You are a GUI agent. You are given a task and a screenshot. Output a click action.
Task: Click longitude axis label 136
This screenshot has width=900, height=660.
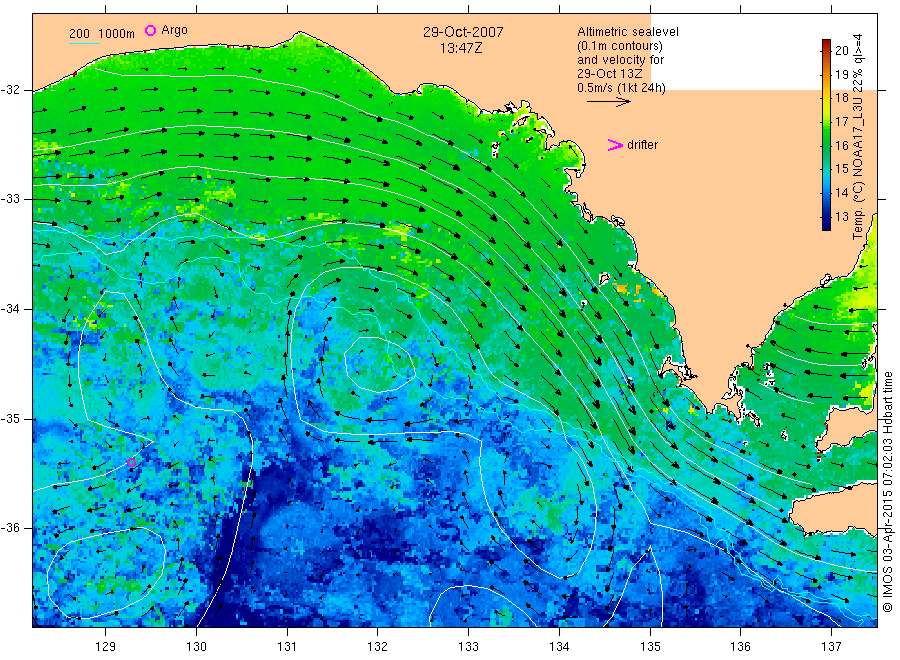(740, 647)
